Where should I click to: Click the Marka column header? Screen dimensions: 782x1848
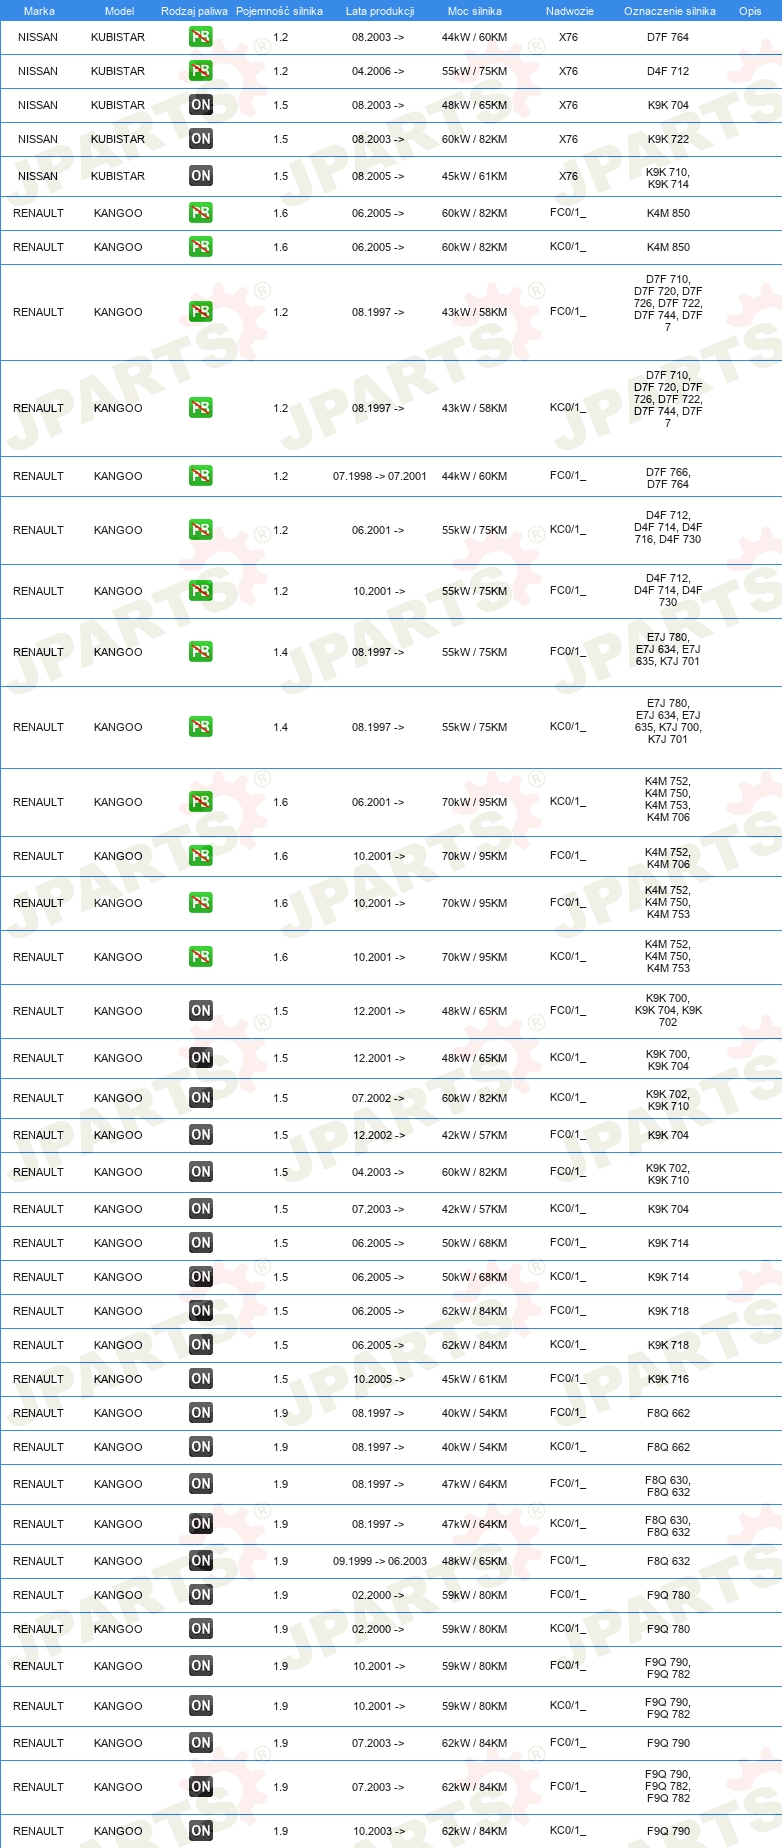point(39,11)
